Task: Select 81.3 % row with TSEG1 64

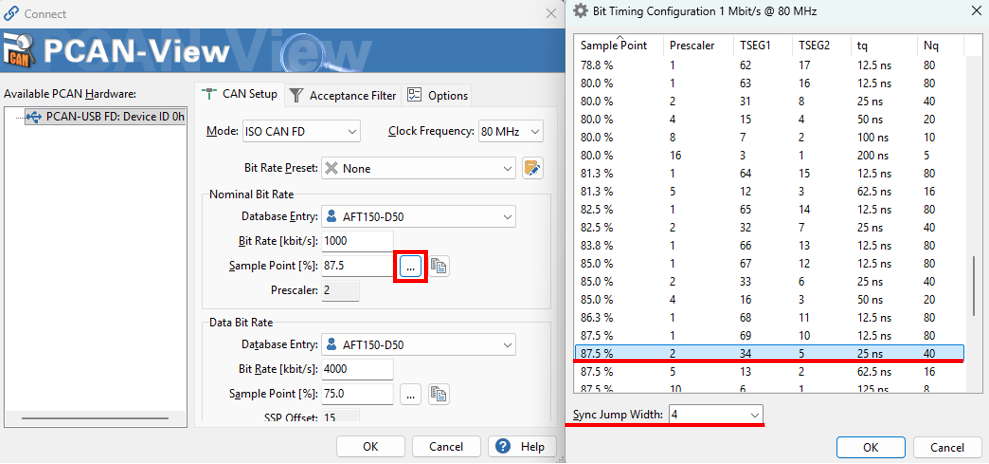Action: [770, 172]
